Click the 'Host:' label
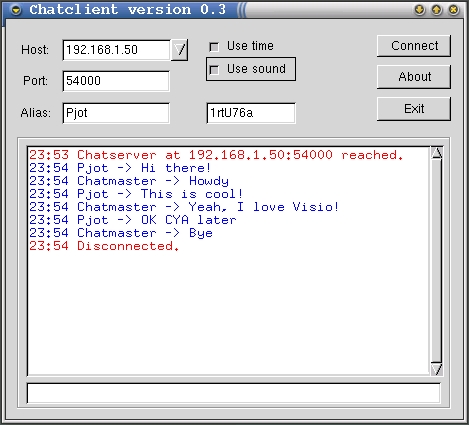 (x=35, y=50)
